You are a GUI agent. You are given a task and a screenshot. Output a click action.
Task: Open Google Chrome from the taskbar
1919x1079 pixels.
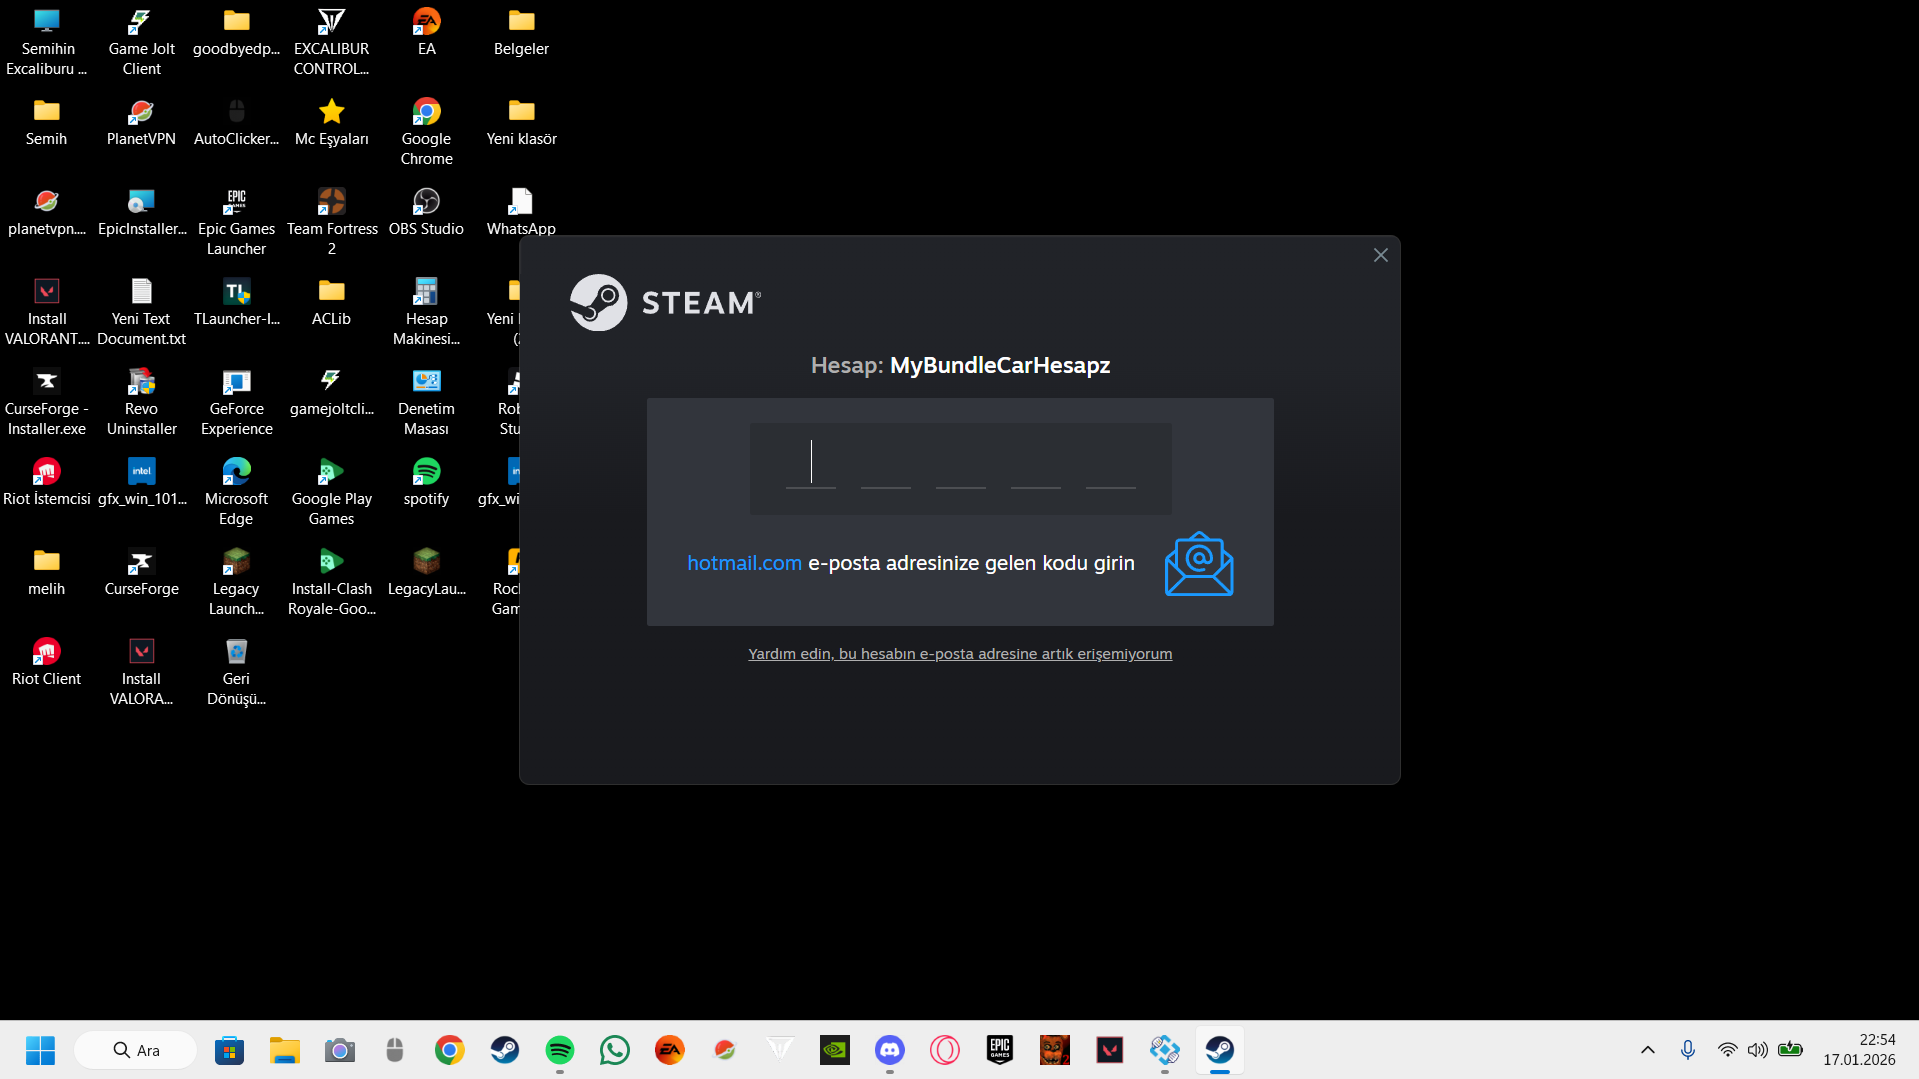[x=450, y=1050]
